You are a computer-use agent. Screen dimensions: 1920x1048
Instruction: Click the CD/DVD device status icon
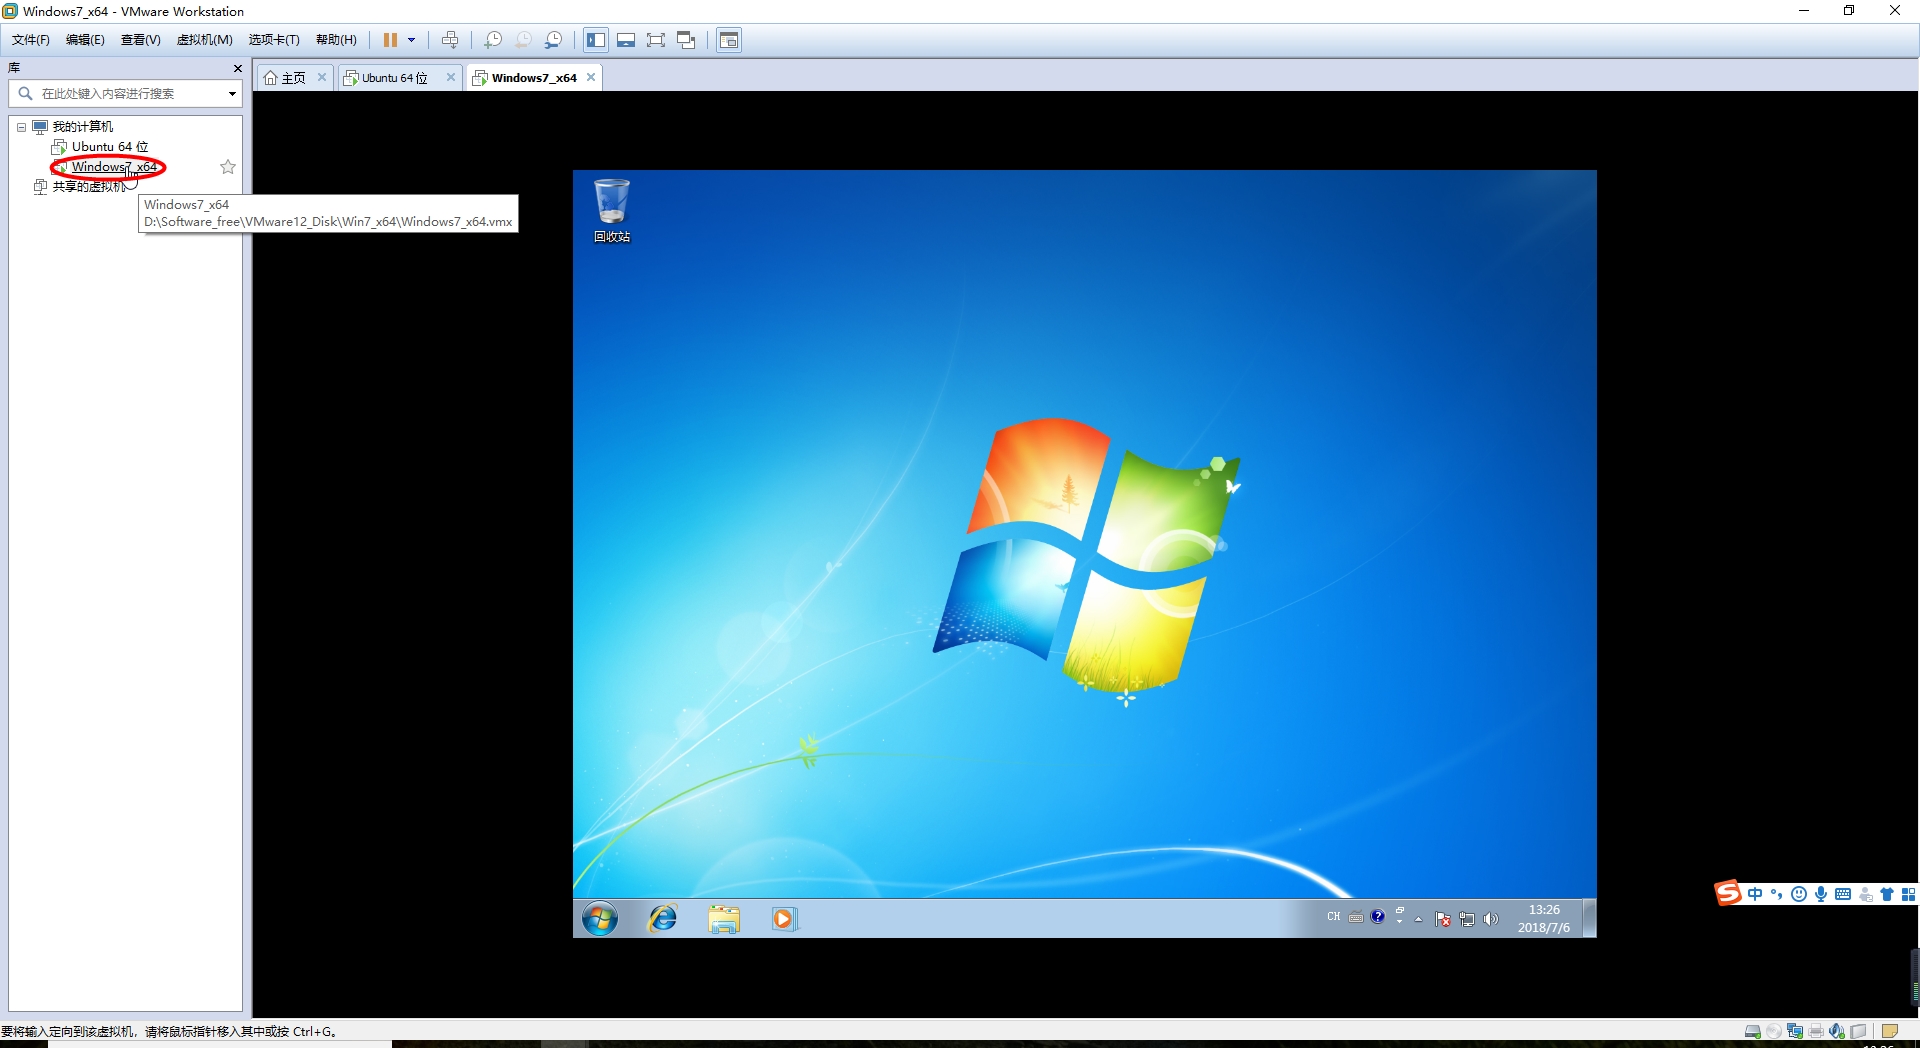point(1773,1031)
